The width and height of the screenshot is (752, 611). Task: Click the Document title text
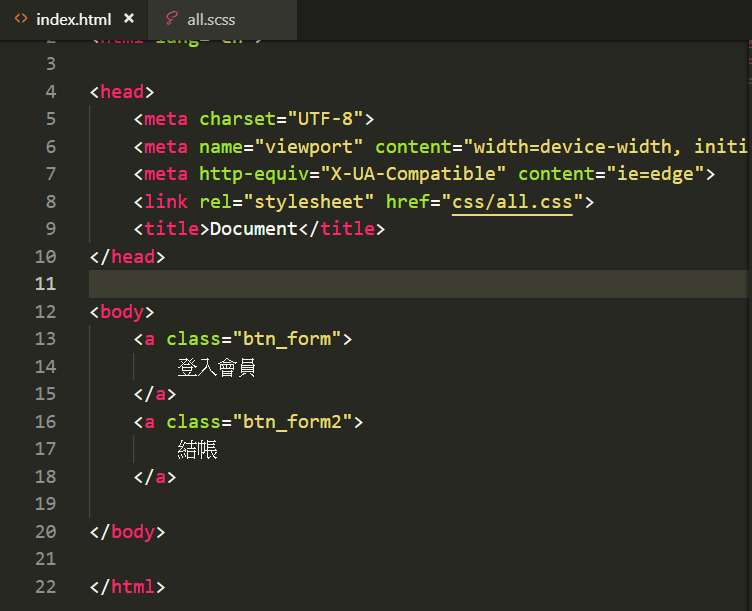(x=254, y=229)
